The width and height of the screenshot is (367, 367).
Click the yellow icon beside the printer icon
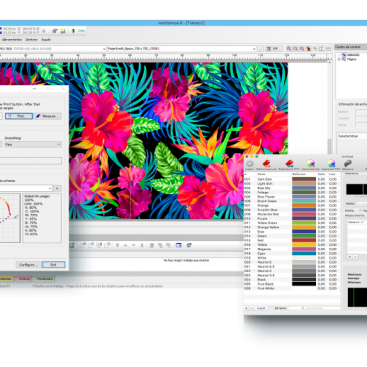[63, 31]
